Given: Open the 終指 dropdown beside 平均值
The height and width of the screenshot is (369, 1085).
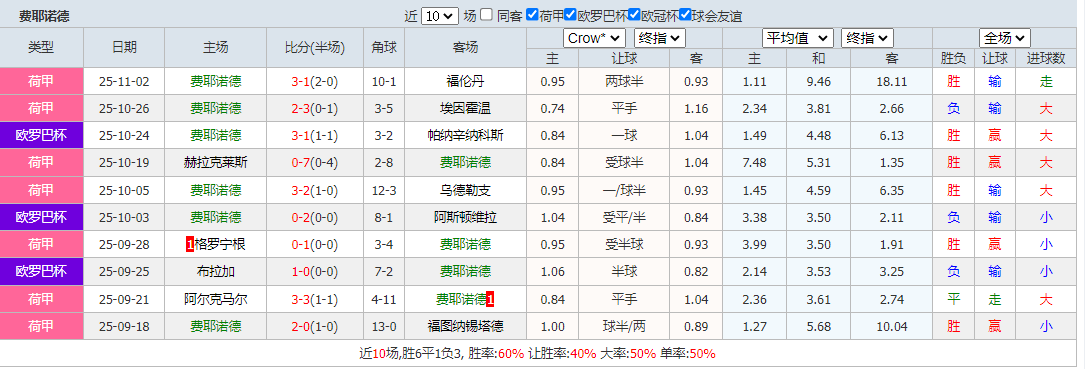Looking at the screenshot, I should point(868,38).
